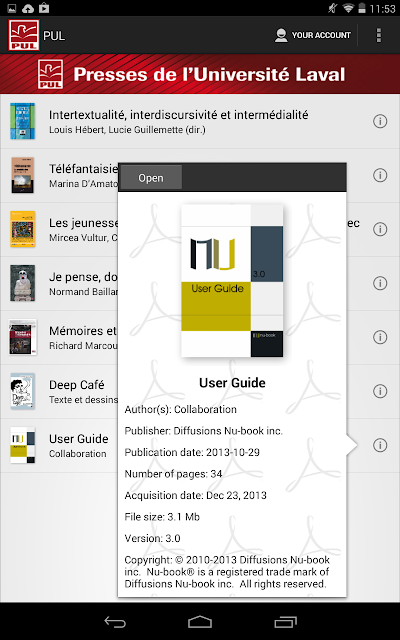Open User Guide list cover thumbnail
This screenshot has width=400, height=640.
[22, 445]
